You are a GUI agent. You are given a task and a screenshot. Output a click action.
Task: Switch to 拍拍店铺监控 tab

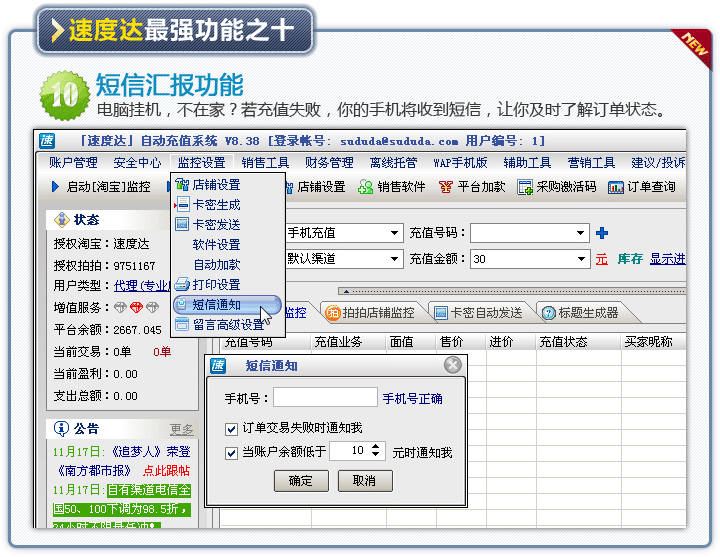(372, 313)
